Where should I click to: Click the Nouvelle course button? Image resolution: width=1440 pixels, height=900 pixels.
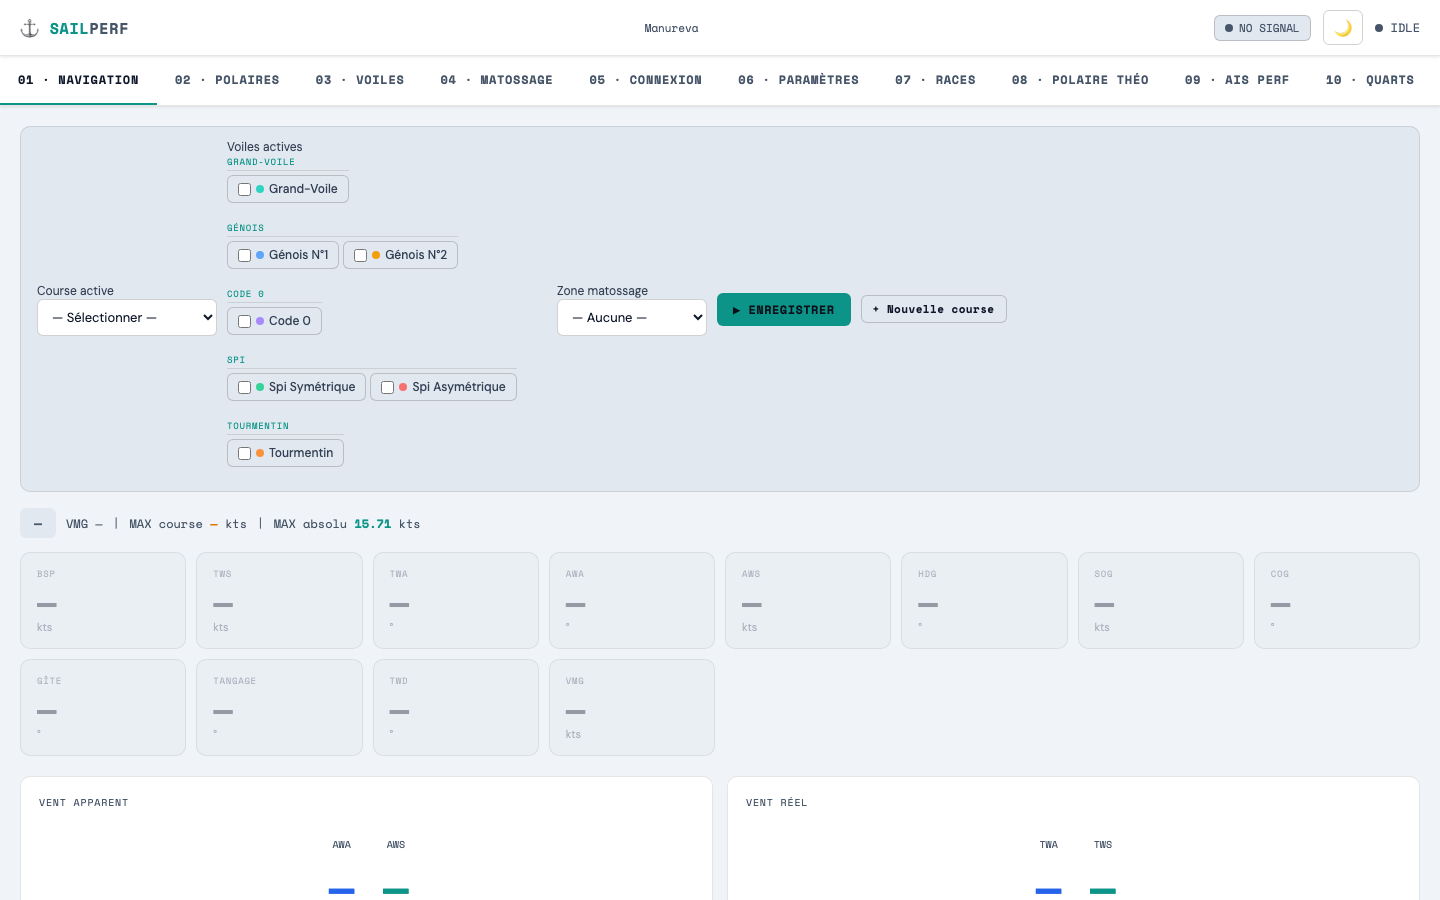934,309
